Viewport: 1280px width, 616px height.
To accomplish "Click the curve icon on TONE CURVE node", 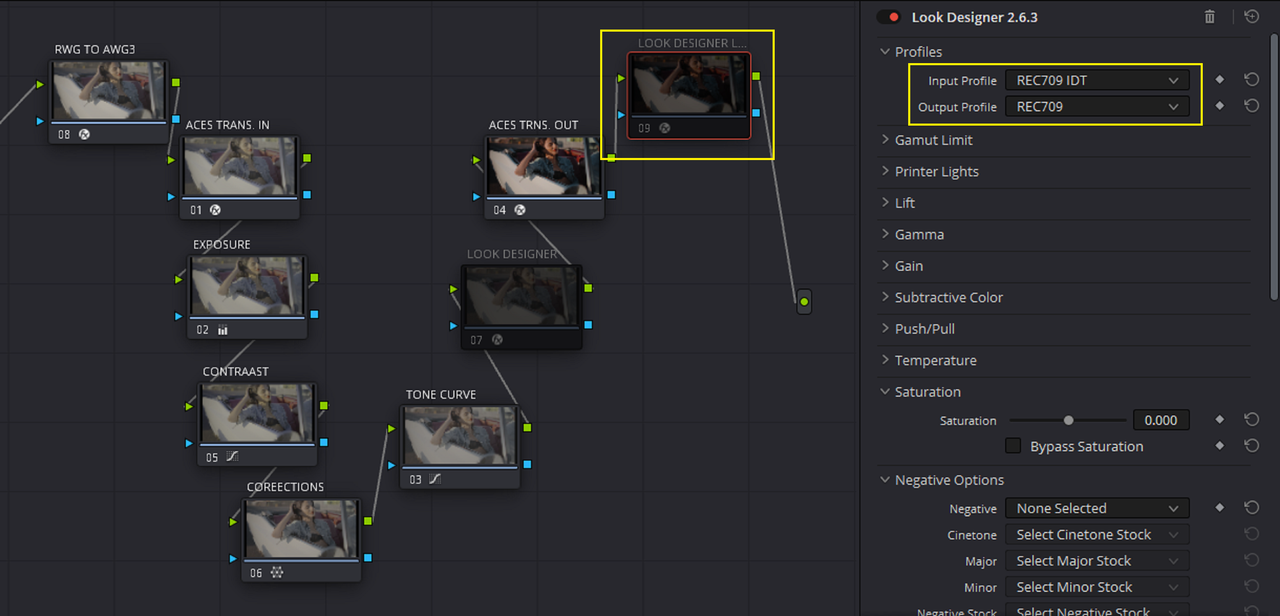I will tap(435, 480).
